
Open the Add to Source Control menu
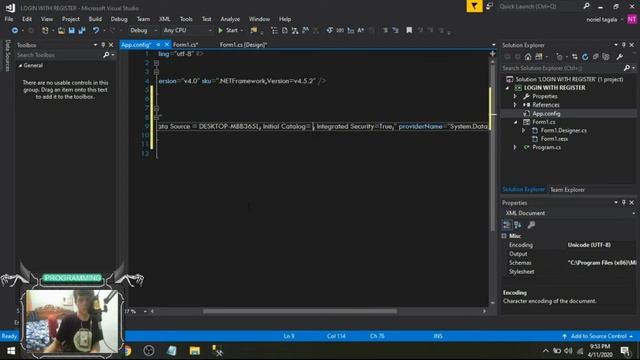(598, 336)
